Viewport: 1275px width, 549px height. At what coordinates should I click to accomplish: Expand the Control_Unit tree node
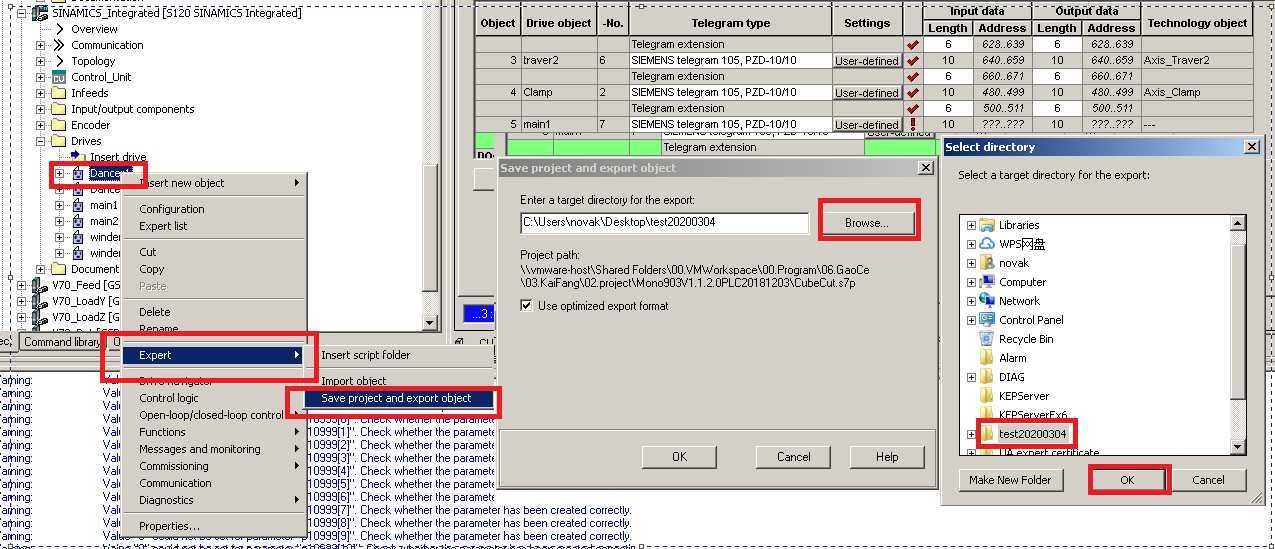tap(41, 77)
